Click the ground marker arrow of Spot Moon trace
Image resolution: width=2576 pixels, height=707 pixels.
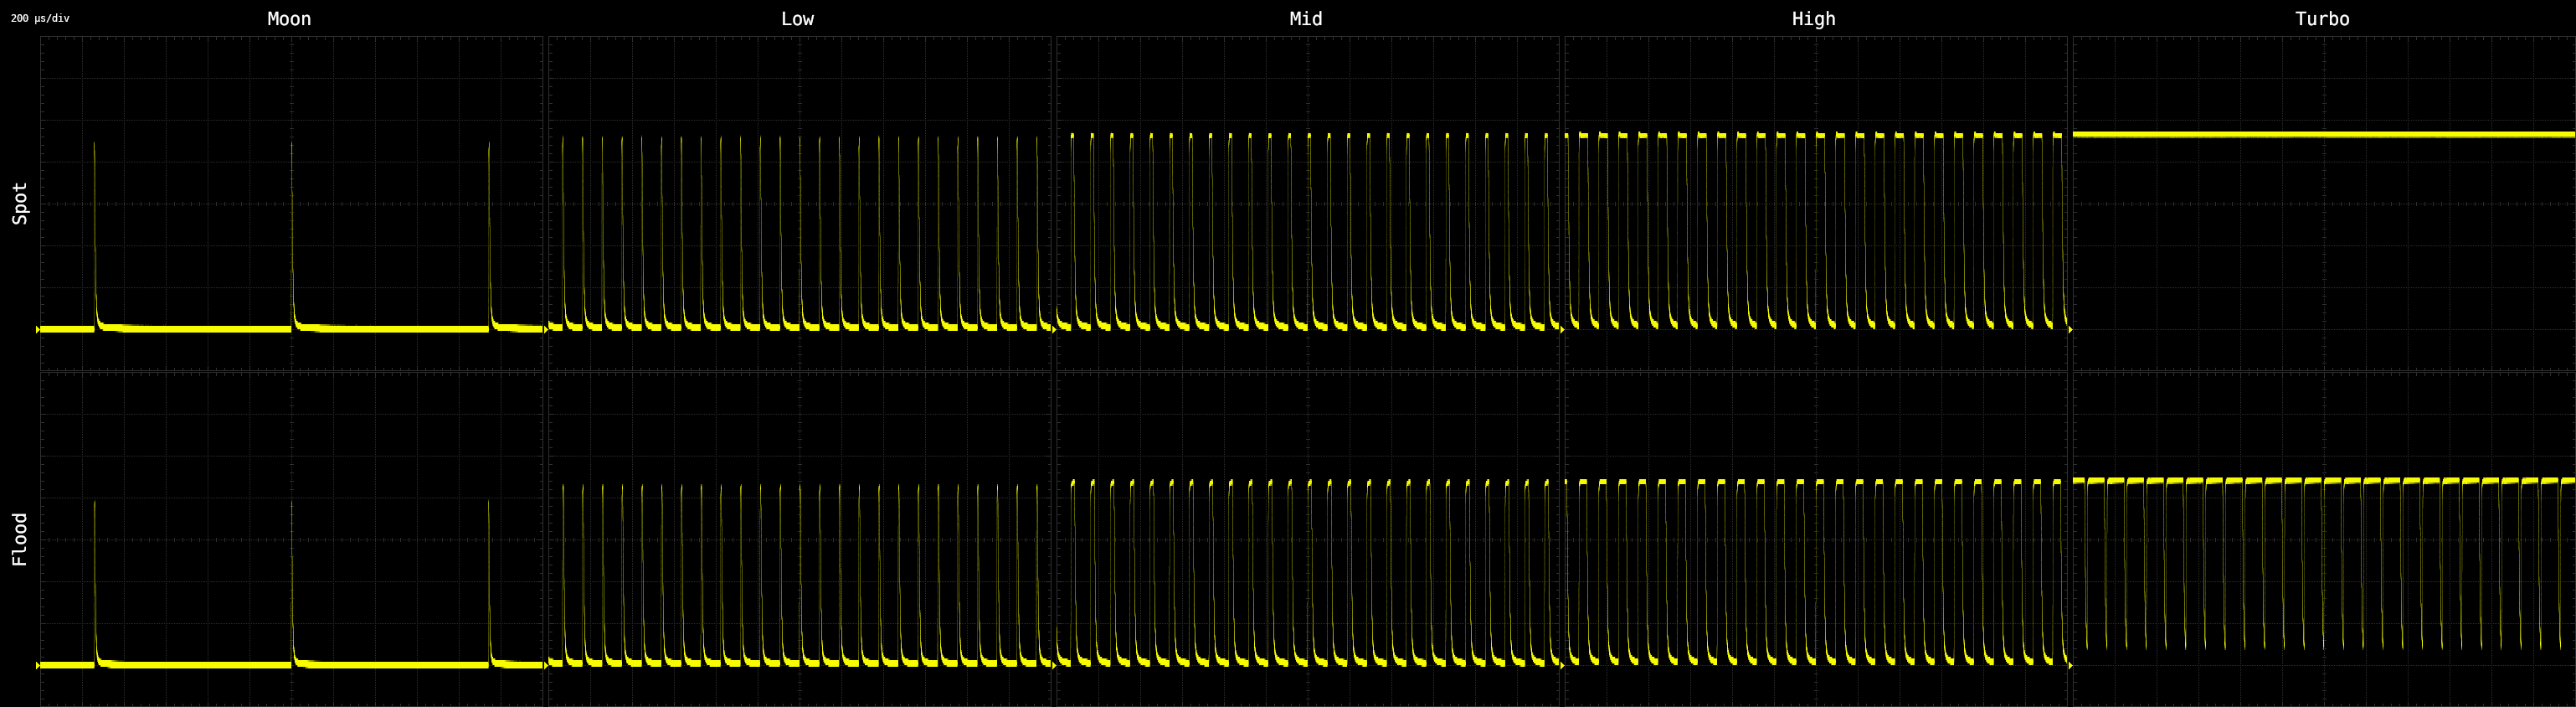[38, 329]
